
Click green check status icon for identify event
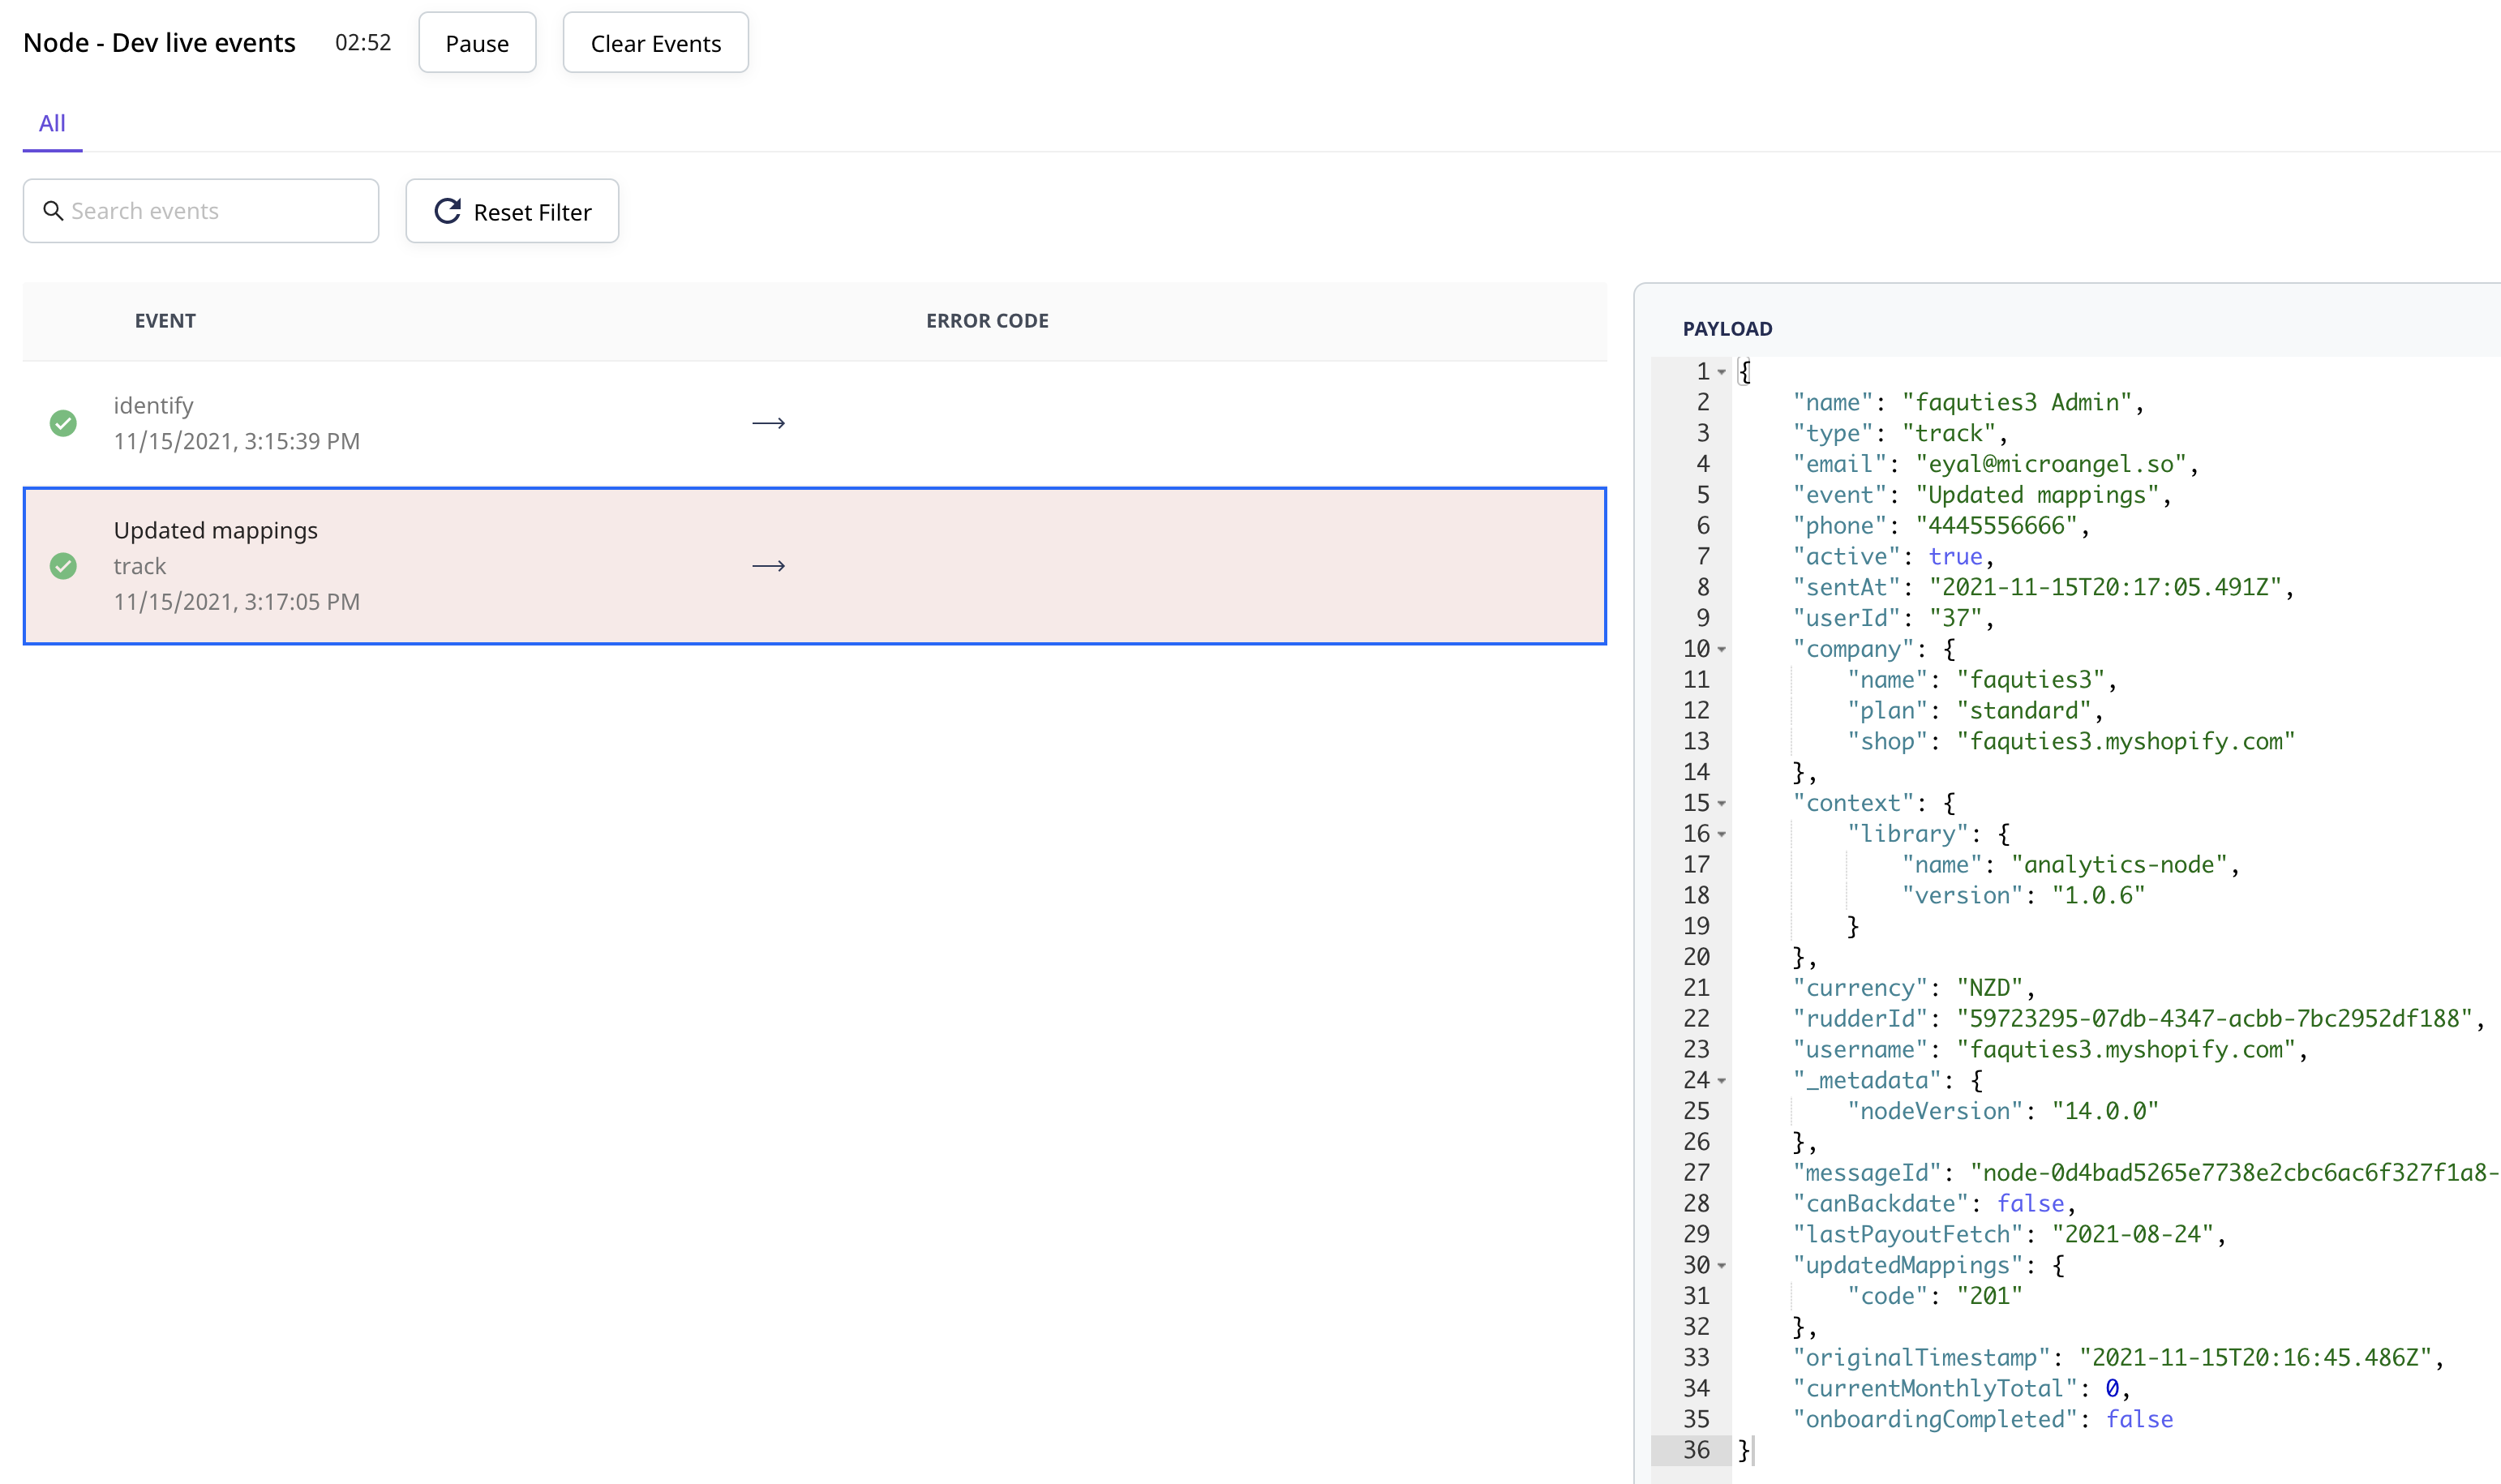pyautogui.click(x=63, y=423)
